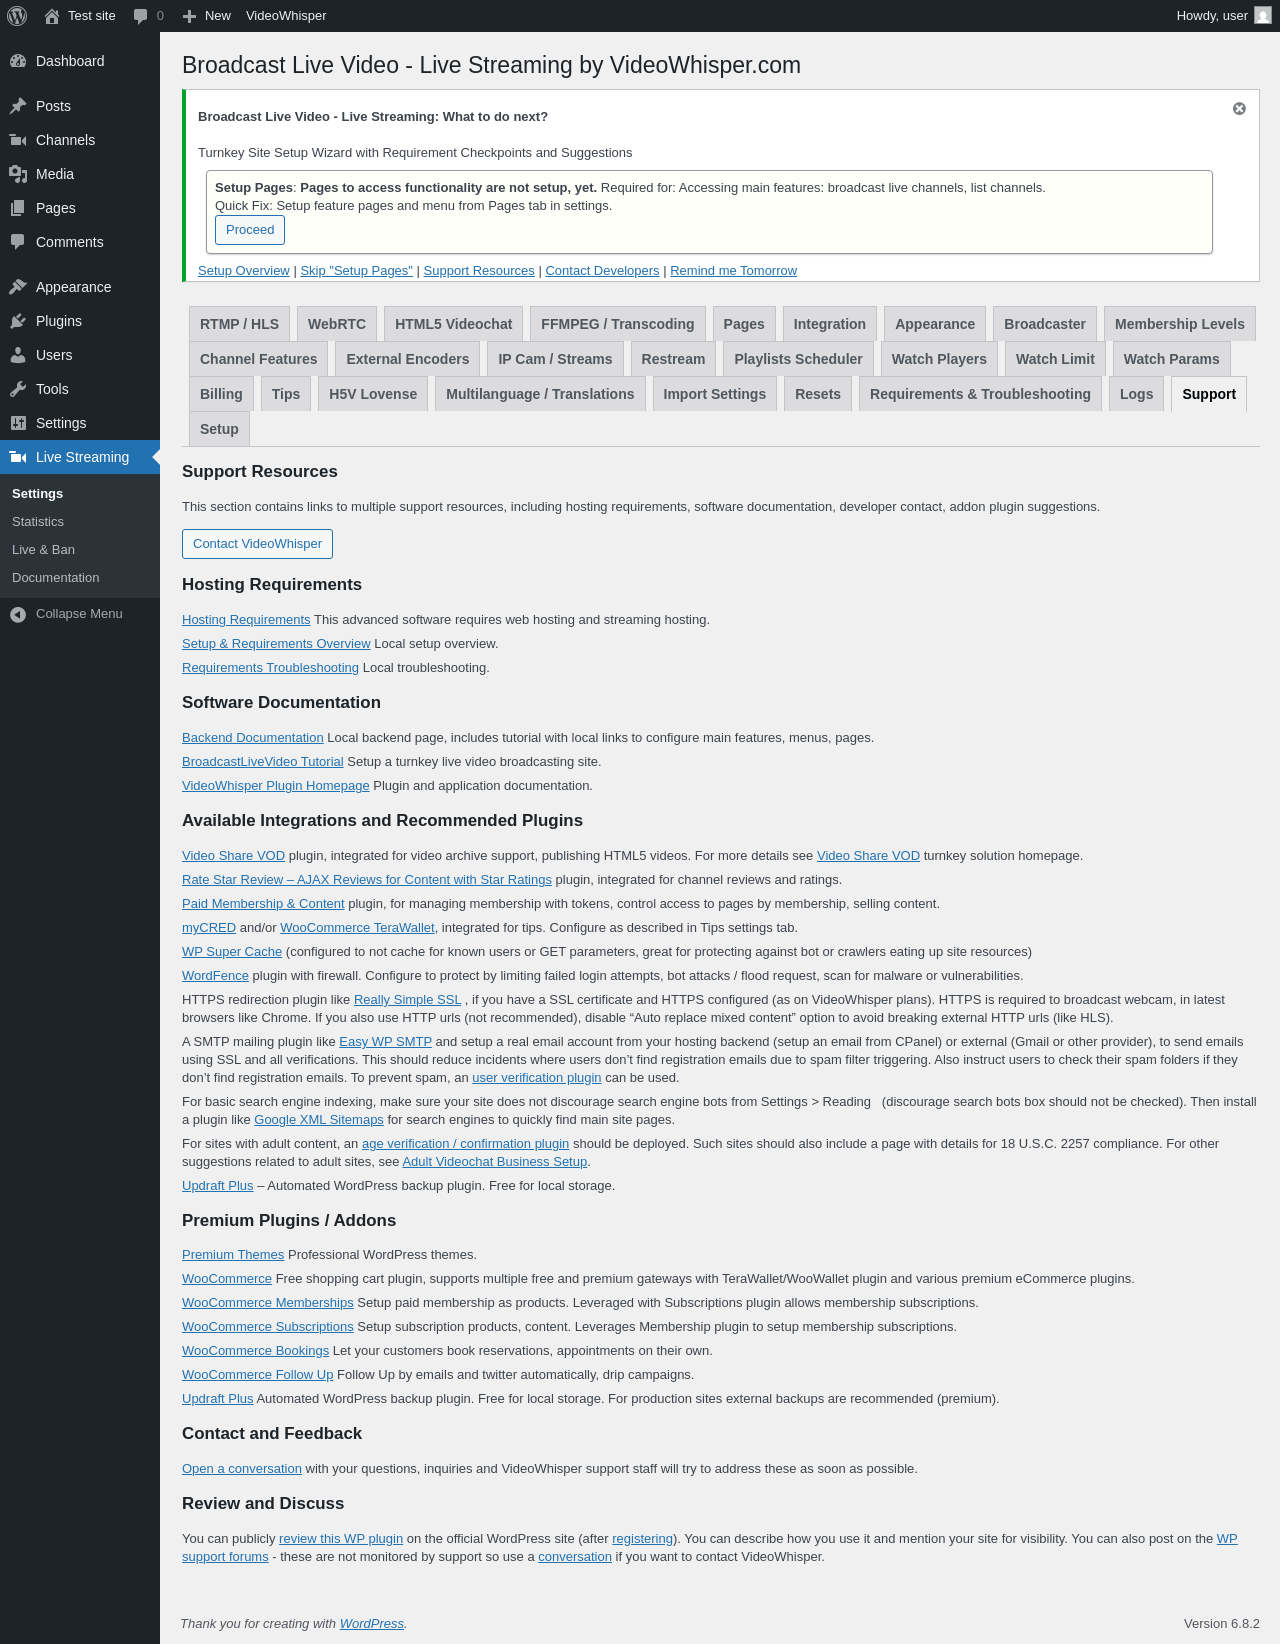Click the Posts pushpin icon
Image resolution: width=1280 pixels, height=1644 pixels.
[x=18, y=106]
